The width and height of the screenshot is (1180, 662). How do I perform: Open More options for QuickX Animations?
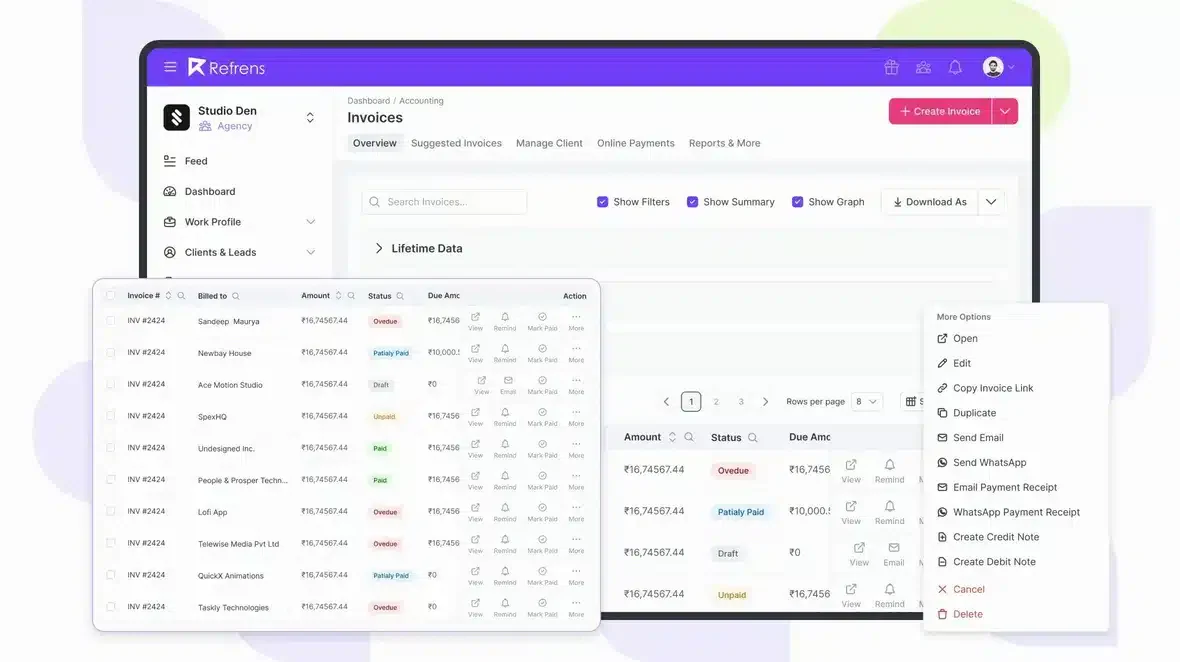[x=576, y=576]
